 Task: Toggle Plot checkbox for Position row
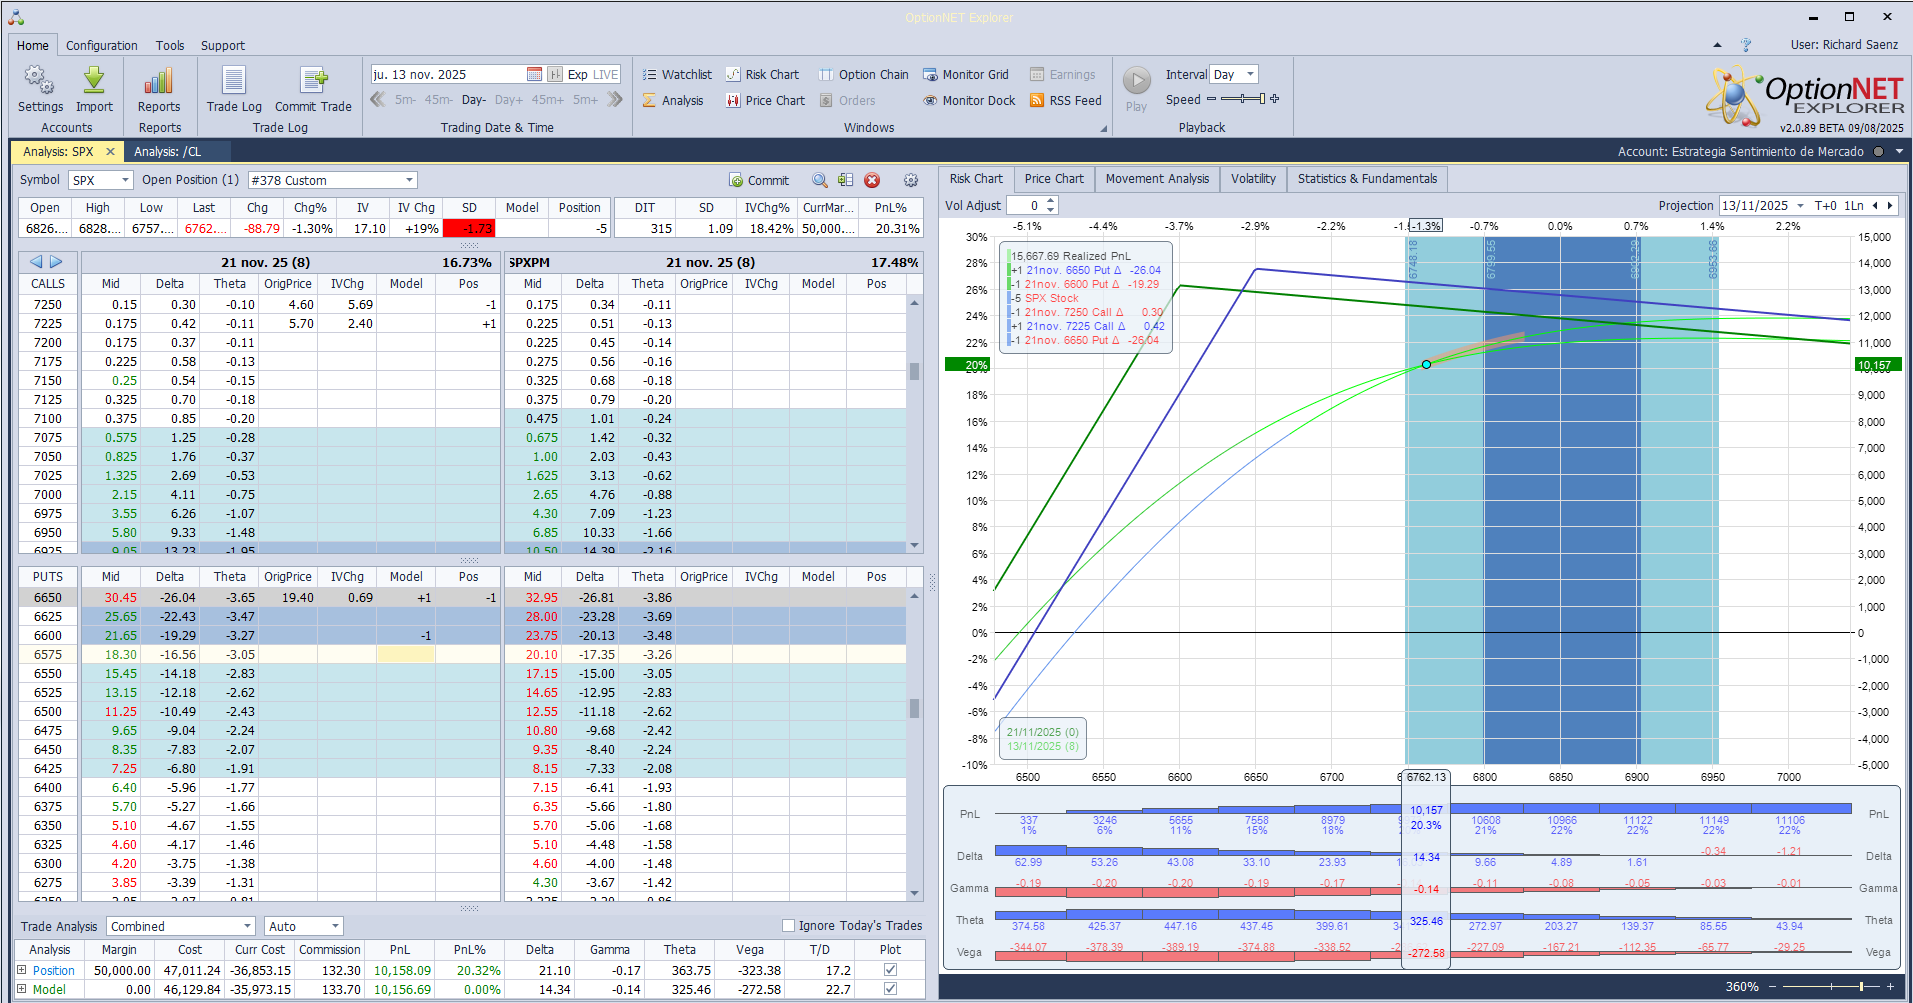(890, 970)
